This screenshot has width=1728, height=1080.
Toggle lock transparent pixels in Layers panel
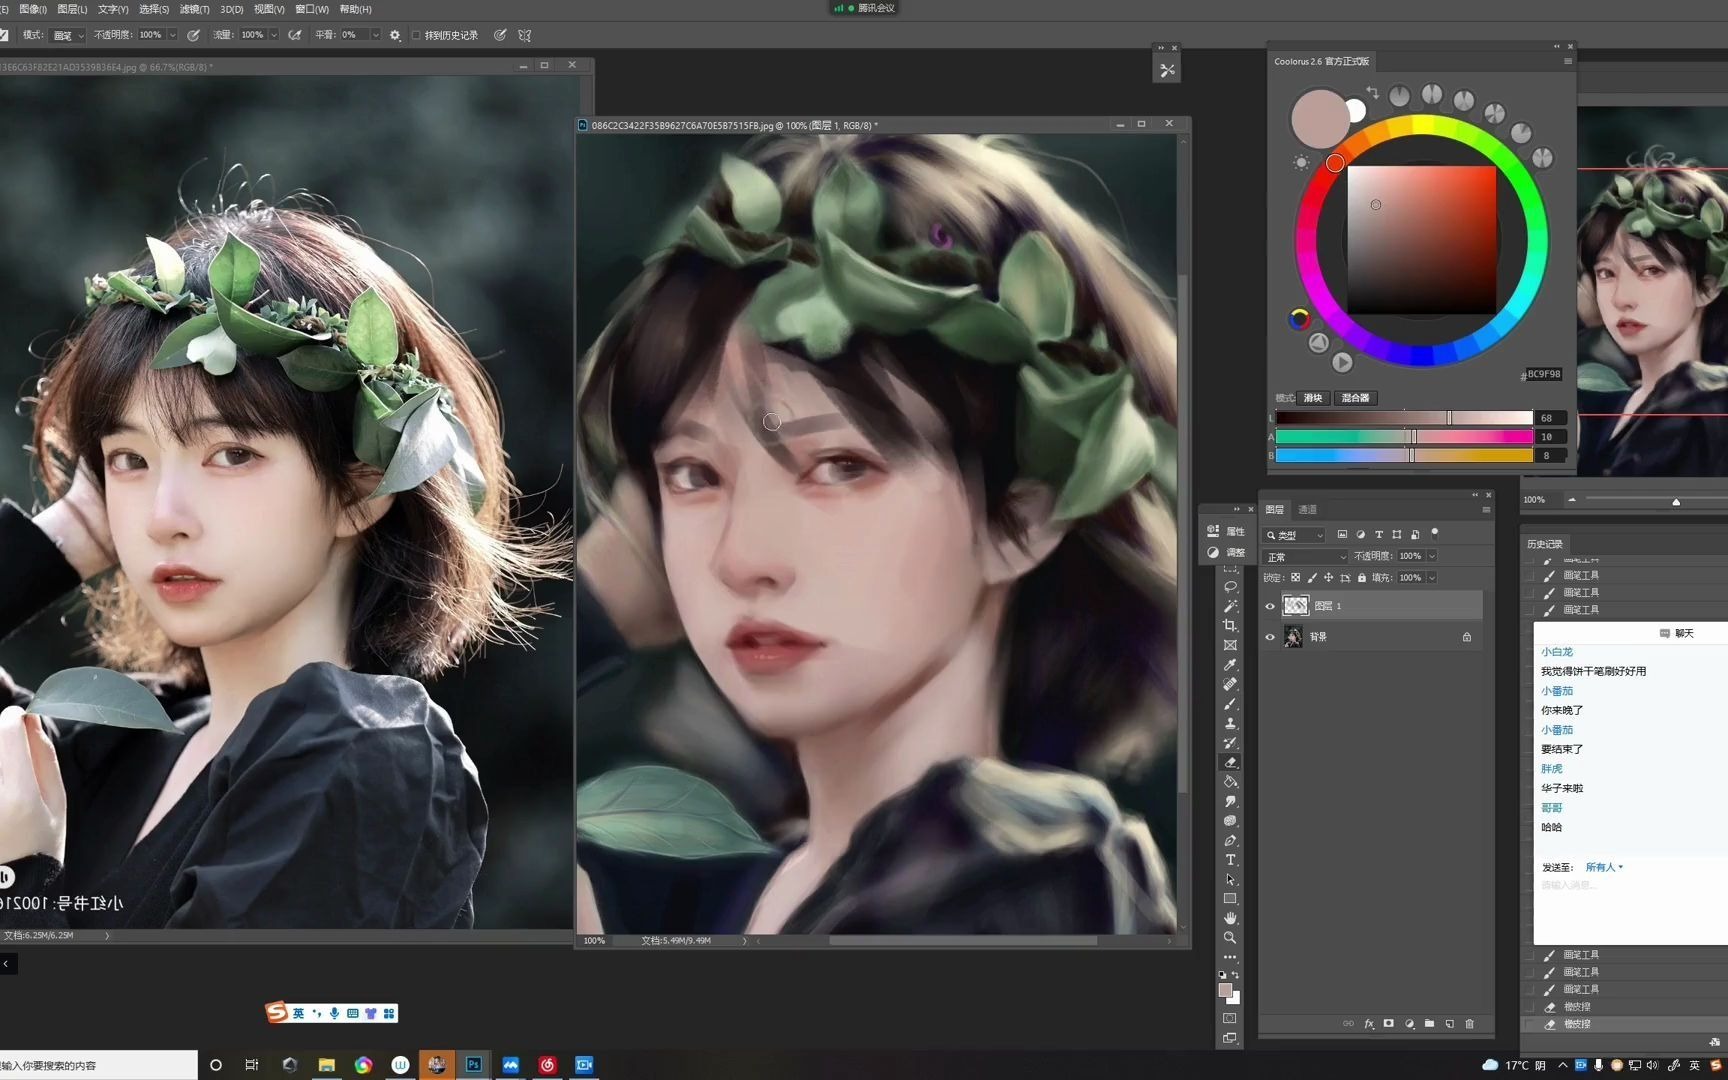click(1295, 578)
